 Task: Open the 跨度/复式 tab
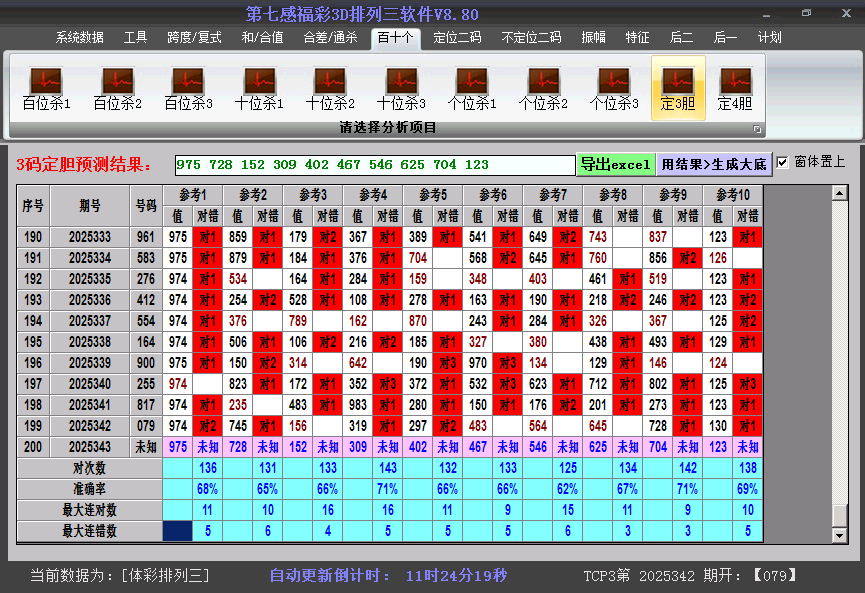tap(194, 38)
